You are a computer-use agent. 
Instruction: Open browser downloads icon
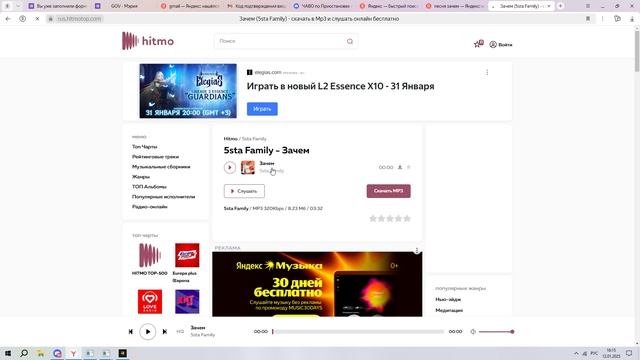pos(632,19)
